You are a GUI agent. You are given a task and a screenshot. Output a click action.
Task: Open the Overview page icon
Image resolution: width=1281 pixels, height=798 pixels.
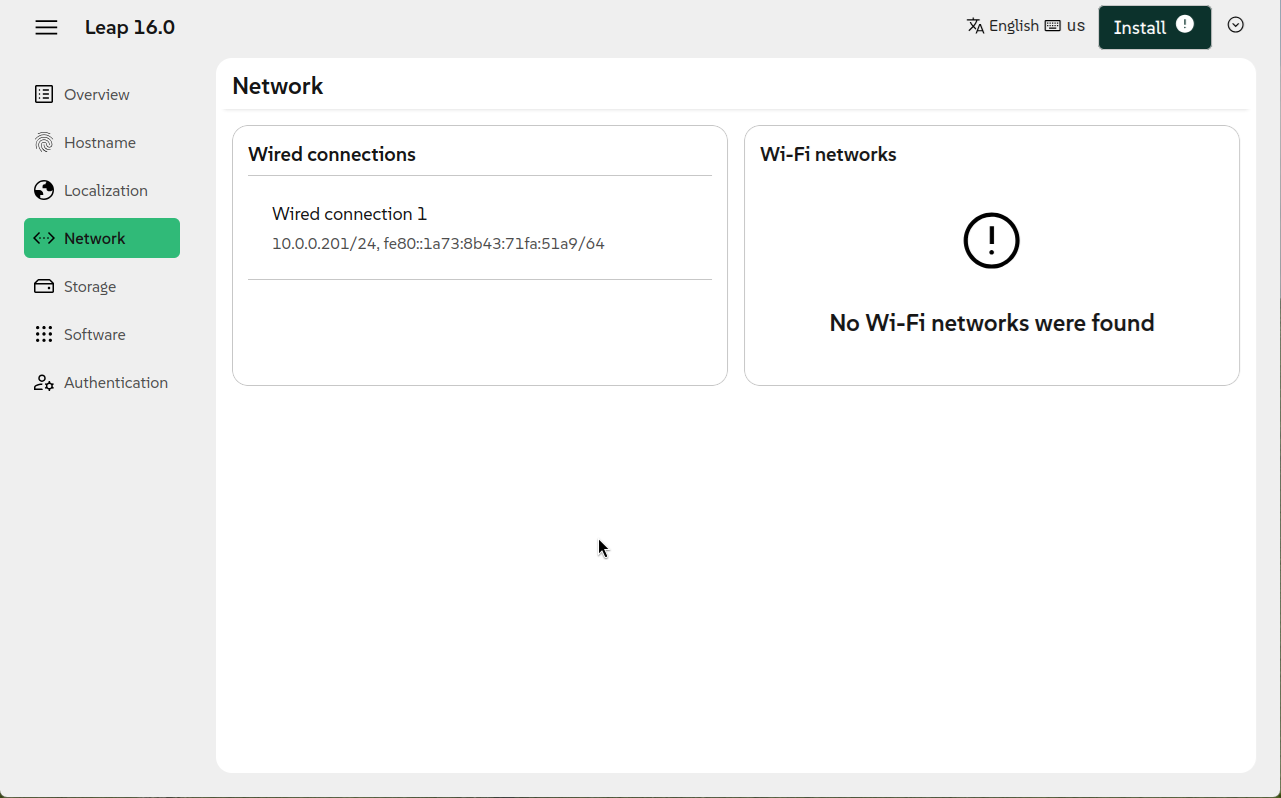(44, 95)
